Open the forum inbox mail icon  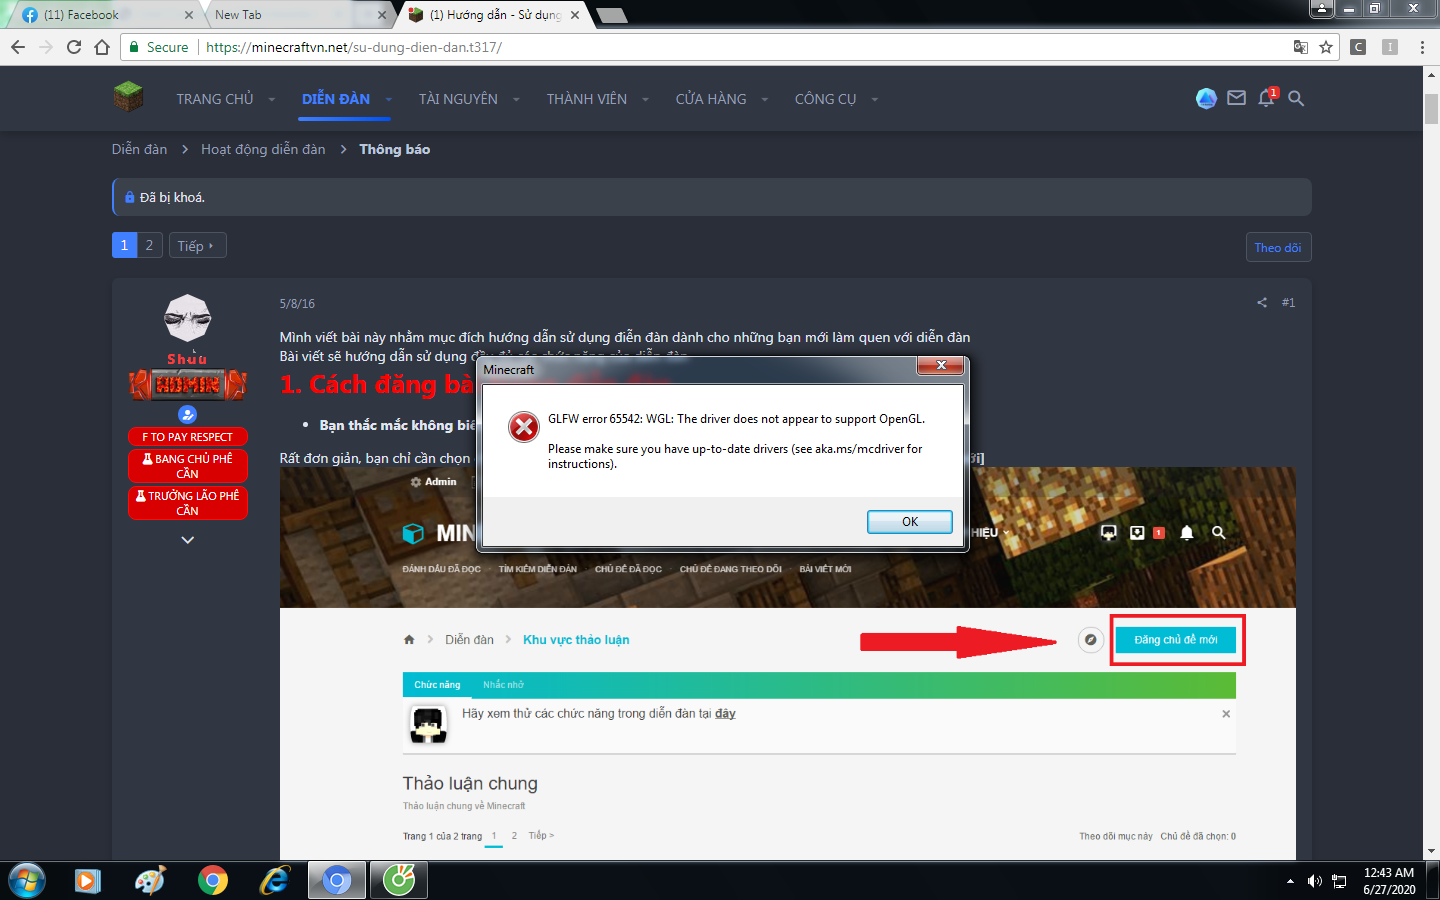(x=1237, y=98)
